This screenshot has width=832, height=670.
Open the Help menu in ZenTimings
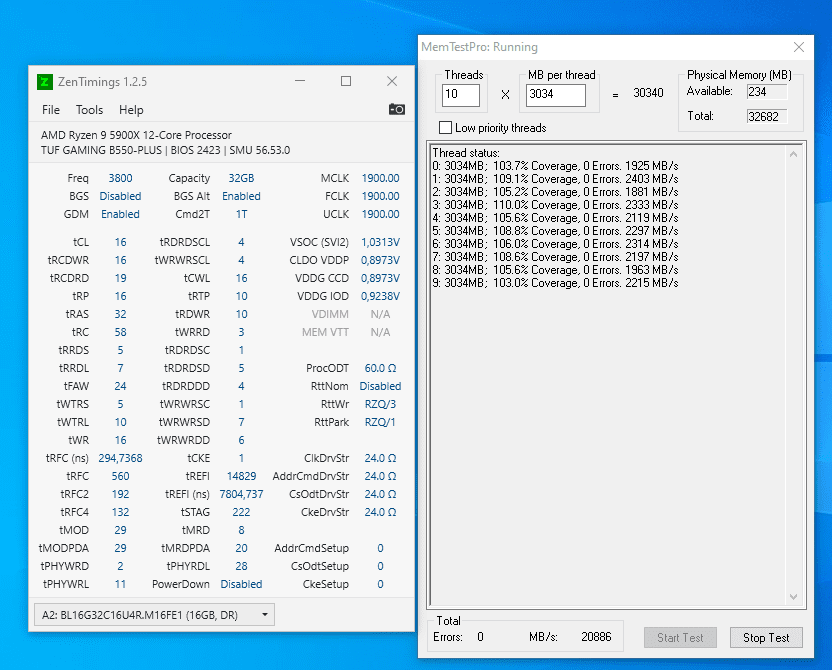[x=131, y=110]
